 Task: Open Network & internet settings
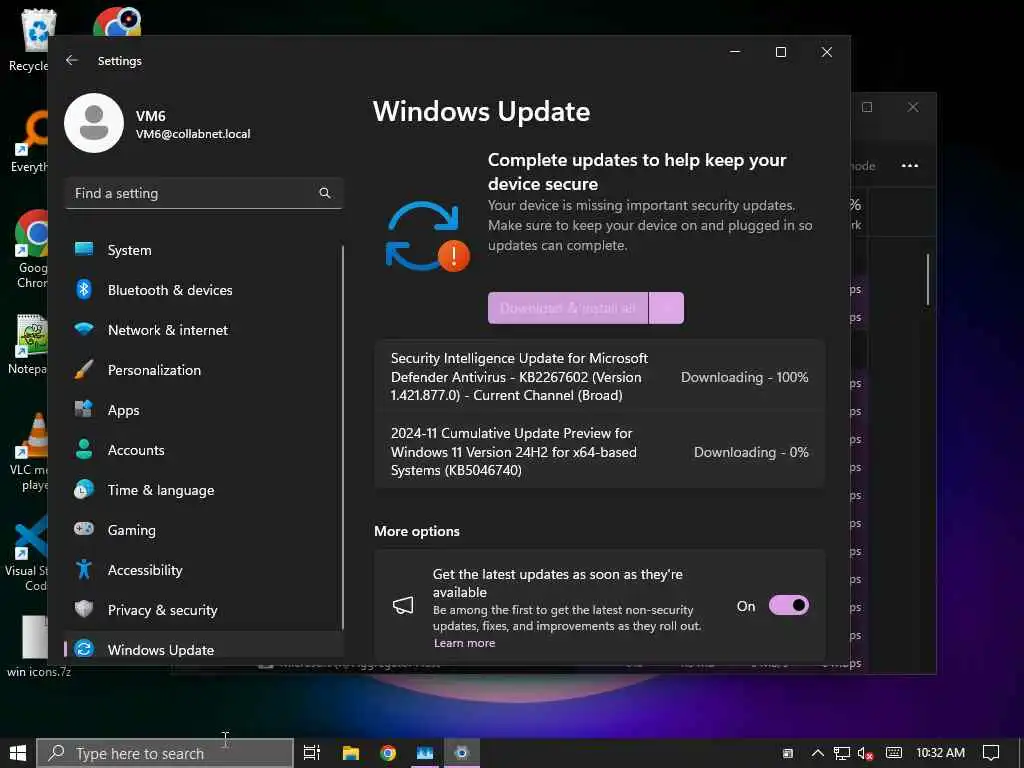tap(204, 330)
